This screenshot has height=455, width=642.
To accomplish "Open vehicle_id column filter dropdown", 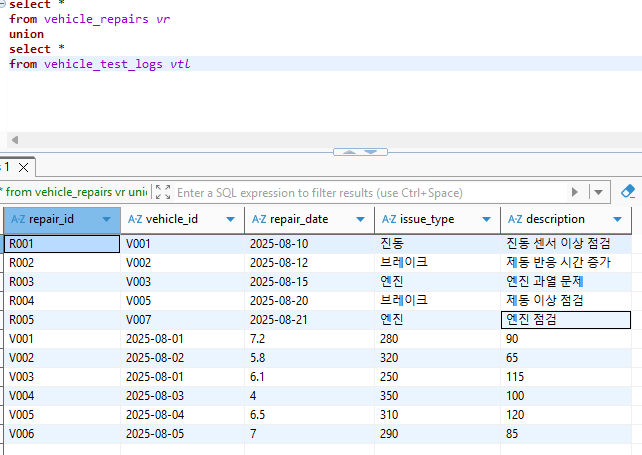I will [x=231, y=220].
